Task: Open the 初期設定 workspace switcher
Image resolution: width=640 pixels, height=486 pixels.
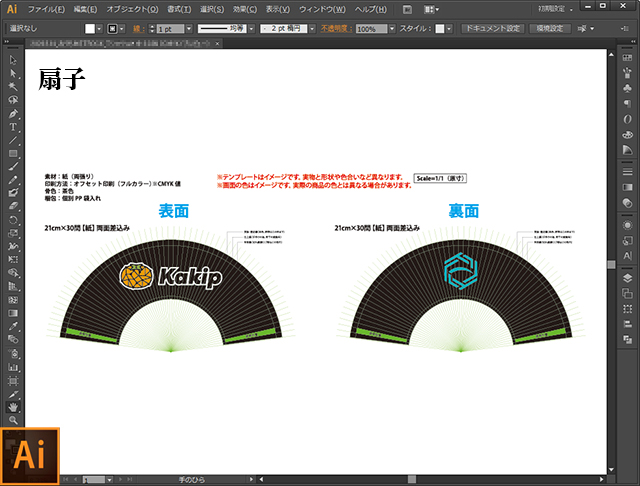Action: click(556, 9)
